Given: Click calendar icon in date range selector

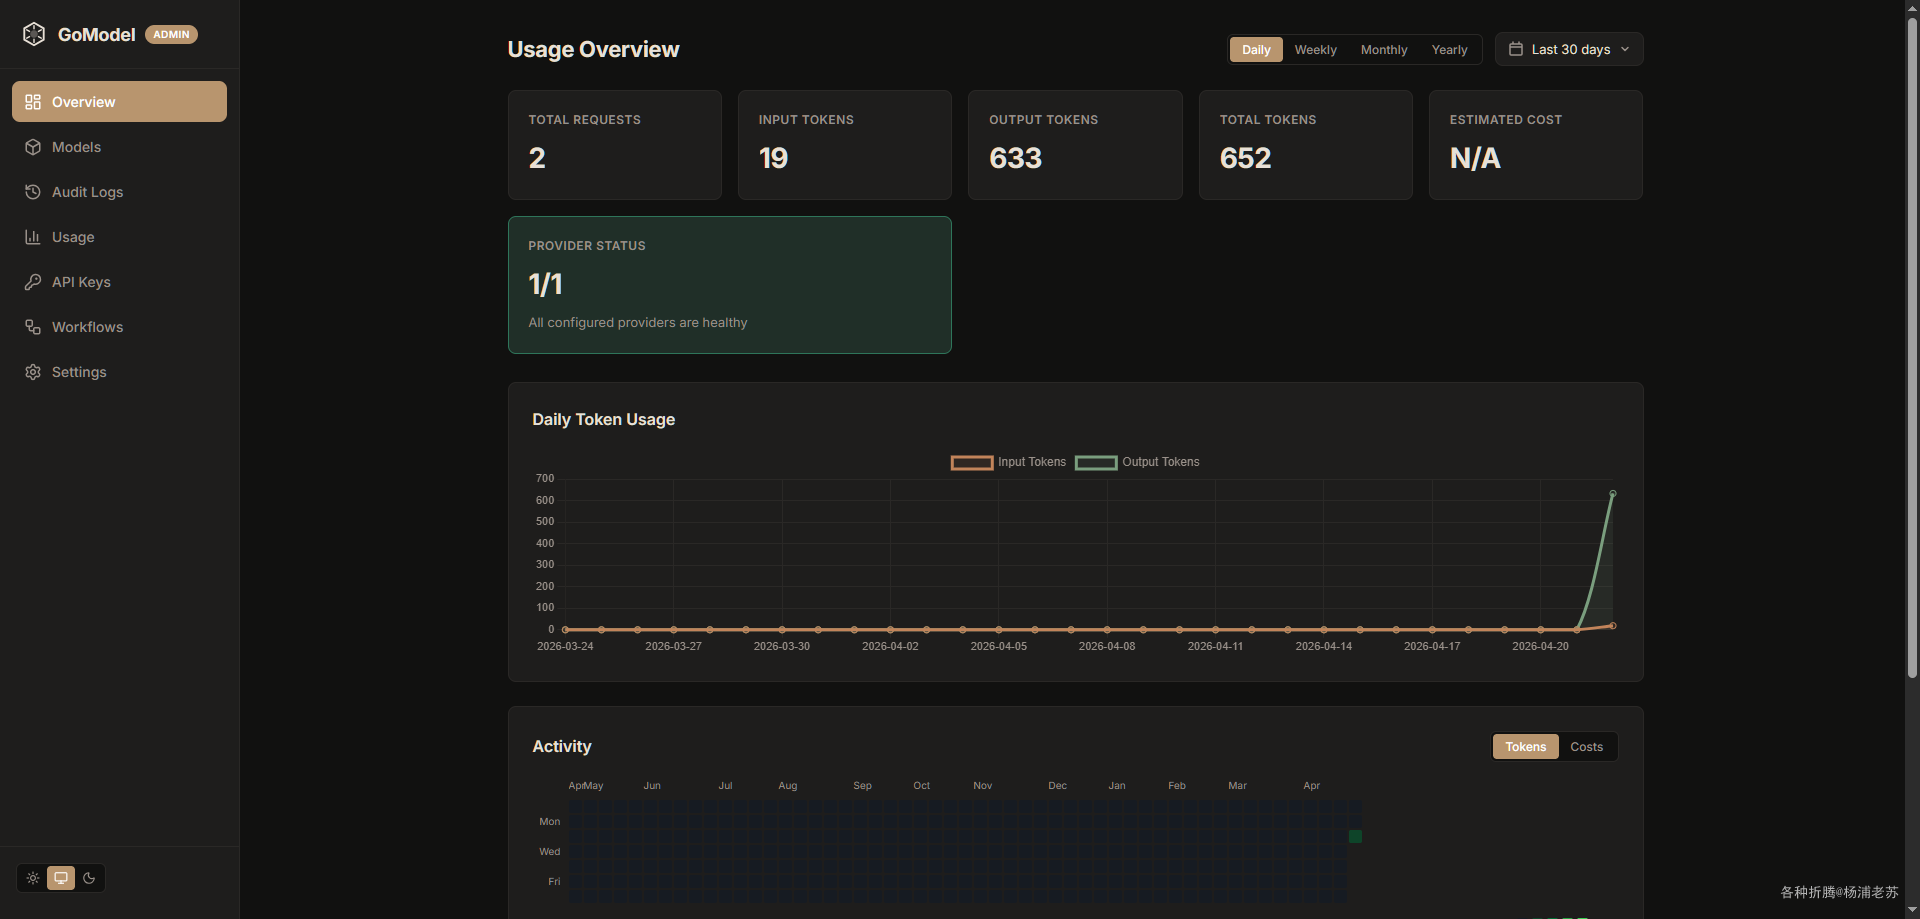Looking at the screenshot, I should 1515,49.
